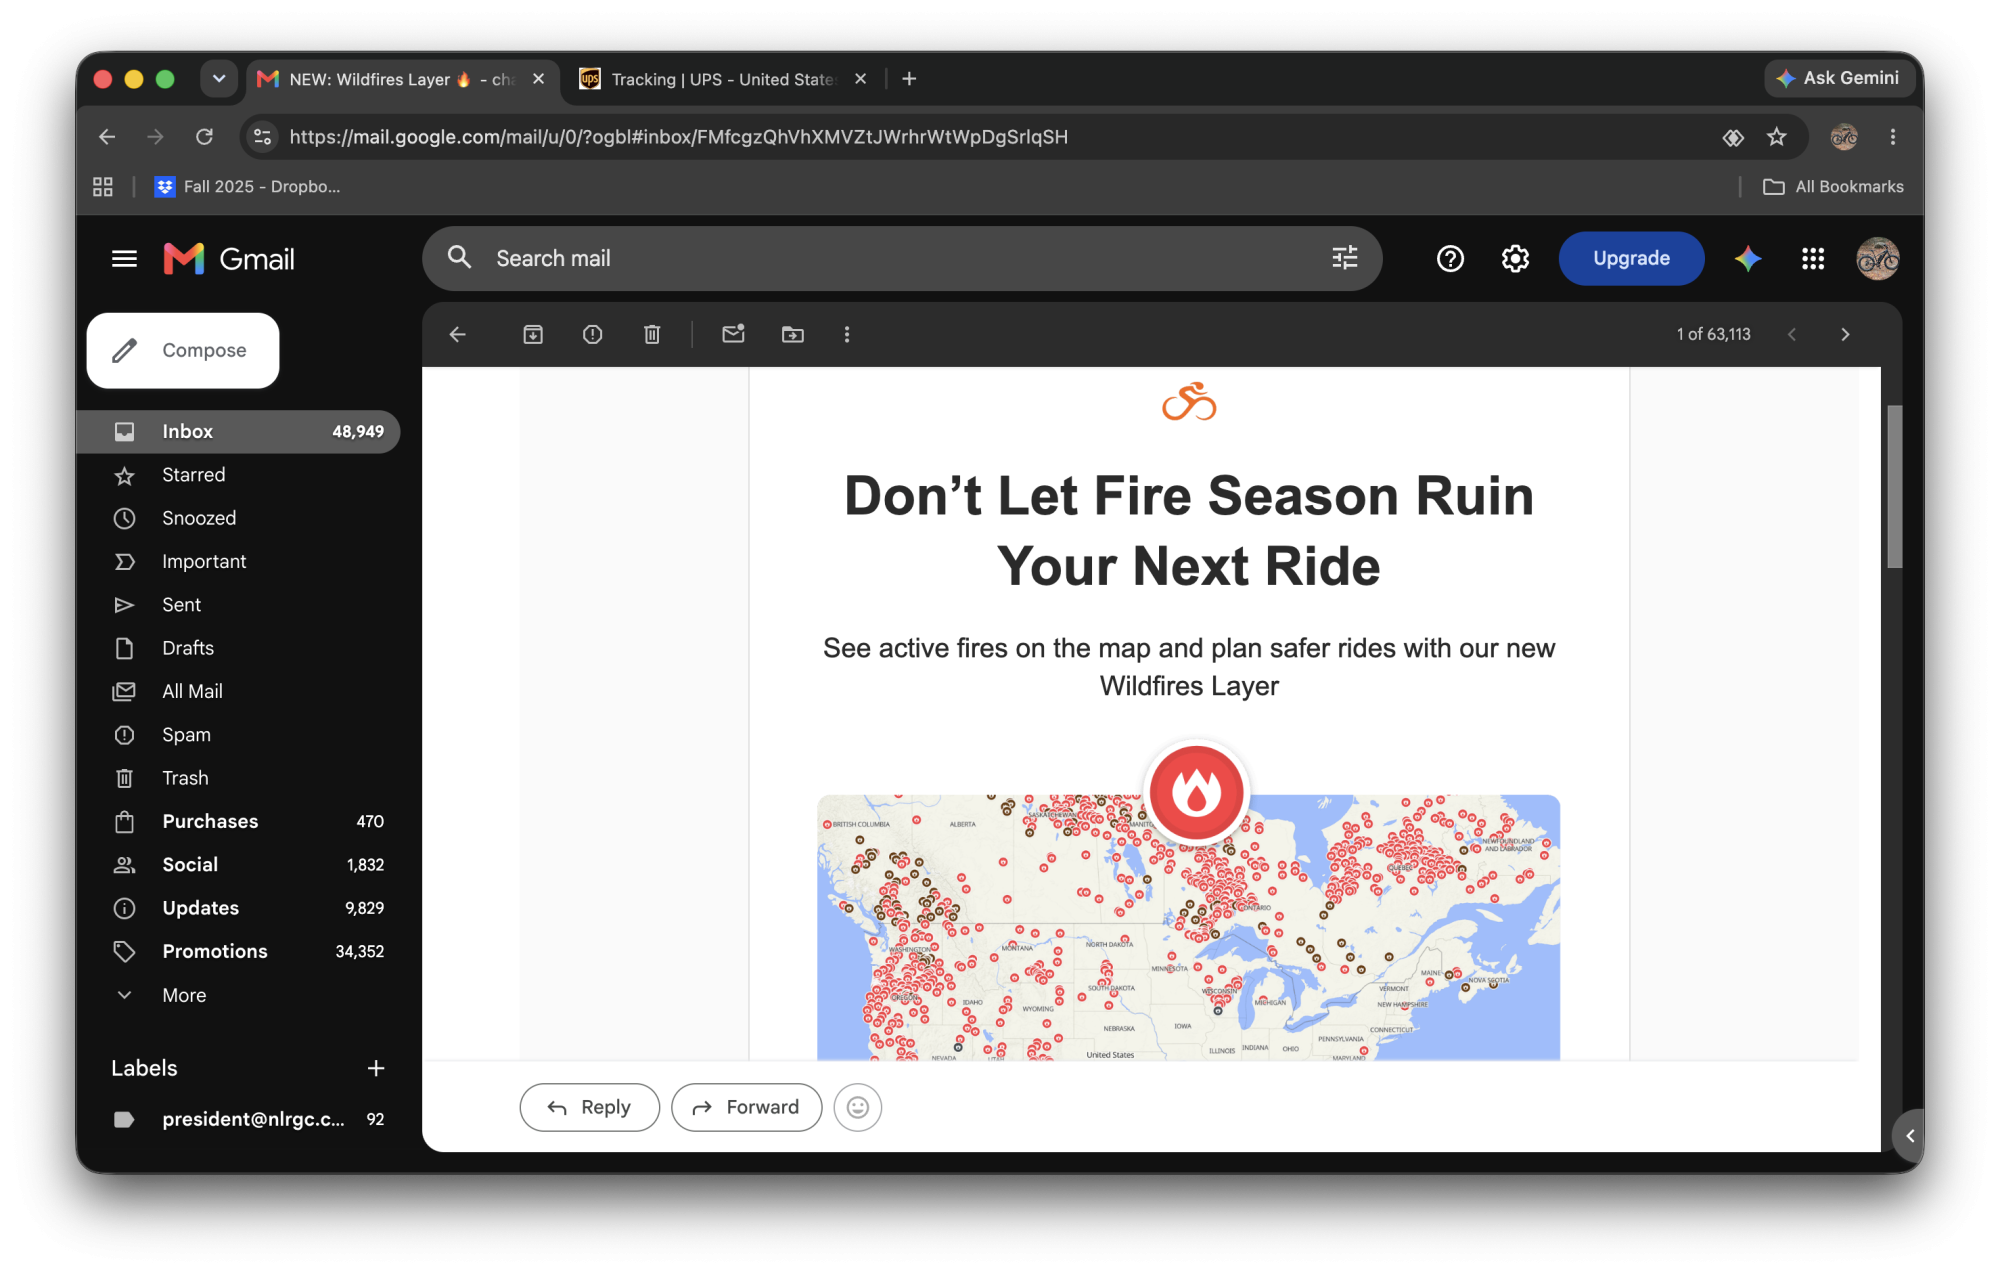Show search options in the search bar
Viewport: 2000px width, 1274px height.
[x=1344, y=258]
